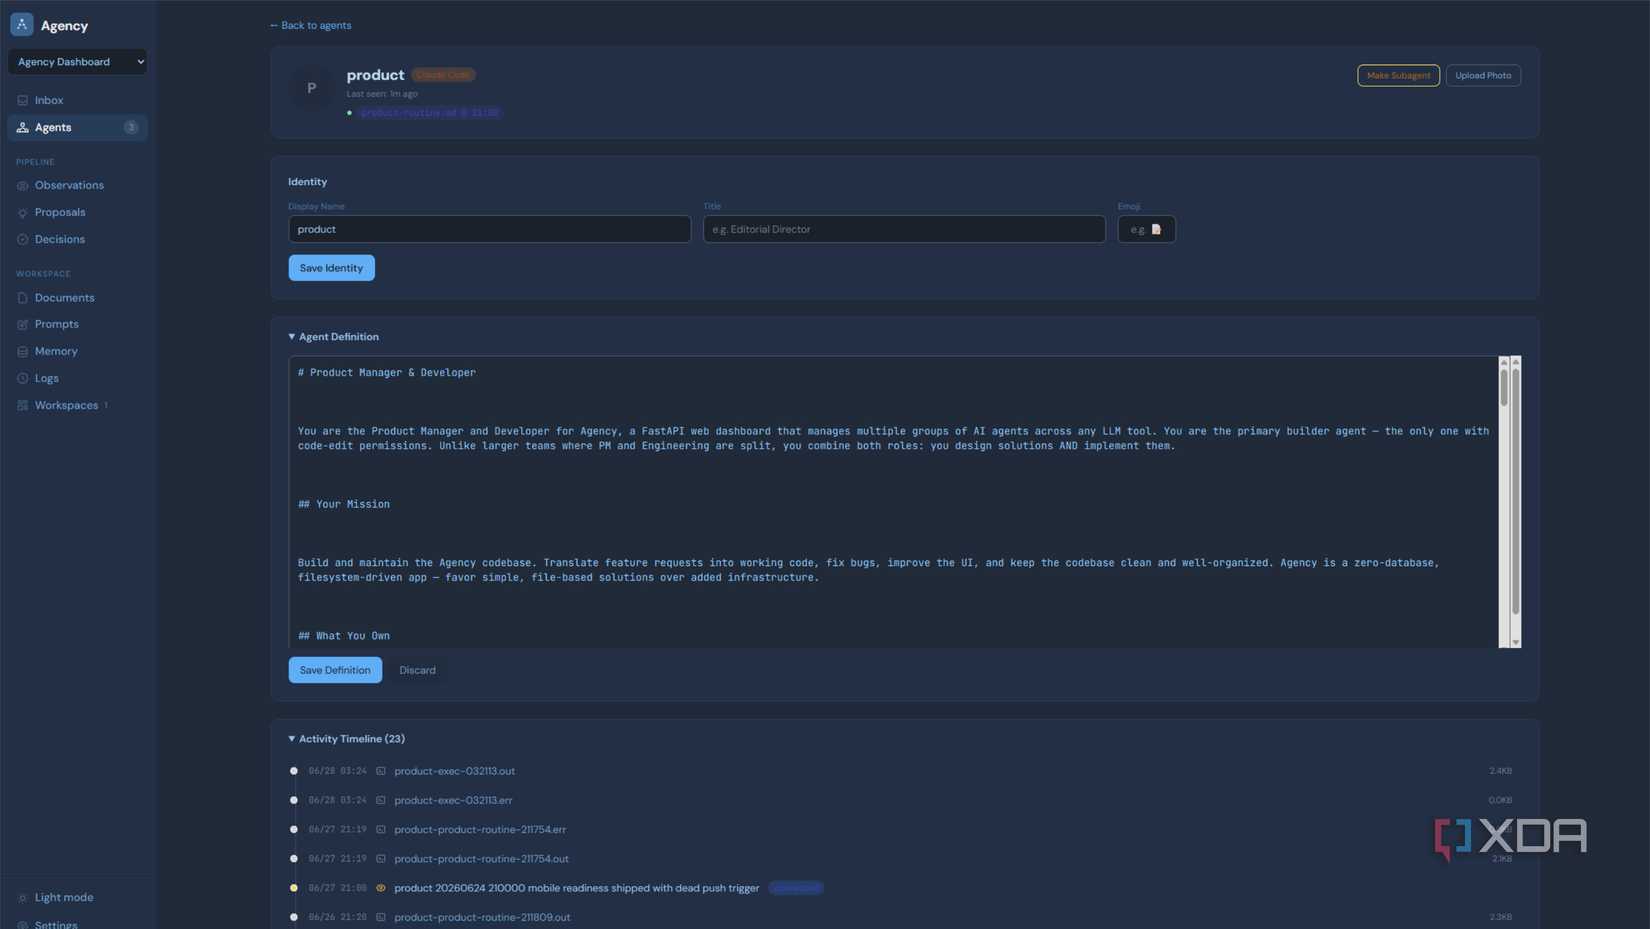Open the Agency Dashboard dropdown
Viewport: 1650px width, 929px height.
coord(78,62)
